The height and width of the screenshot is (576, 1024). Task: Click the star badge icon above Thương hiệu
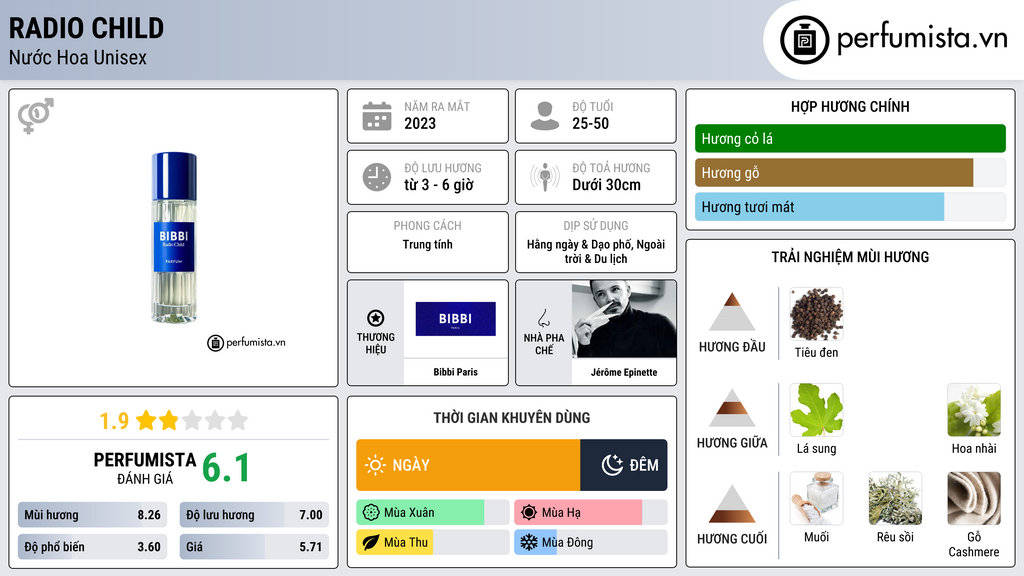click(376, 318)
